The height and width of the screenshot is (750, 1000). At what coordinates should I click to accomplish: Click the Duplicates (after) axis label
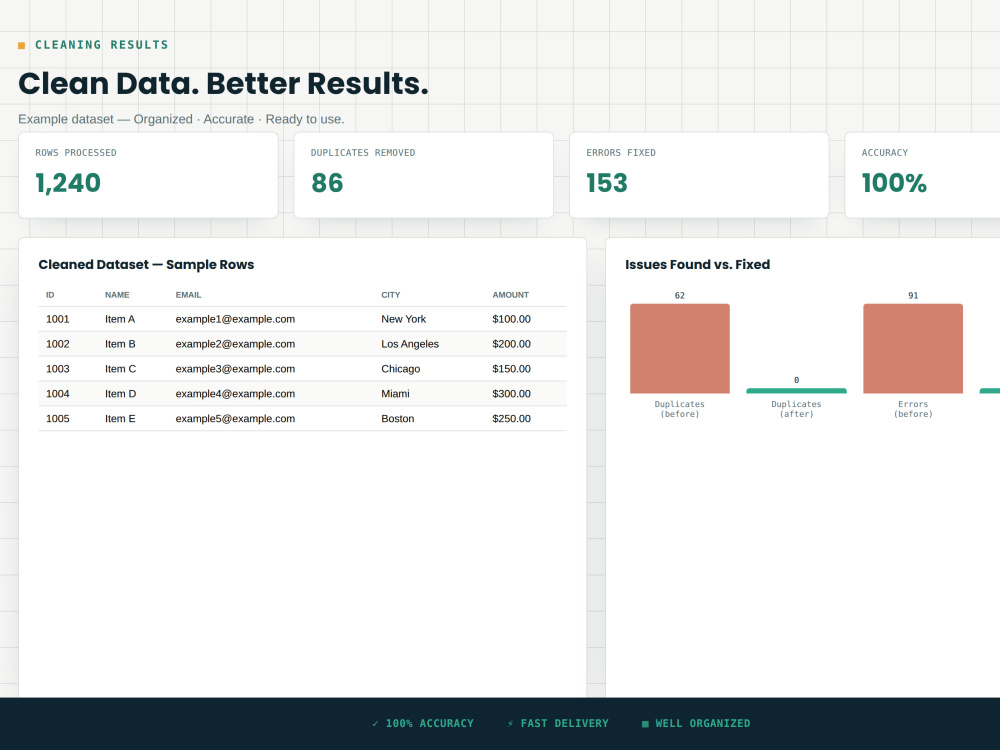click(797, 409)
